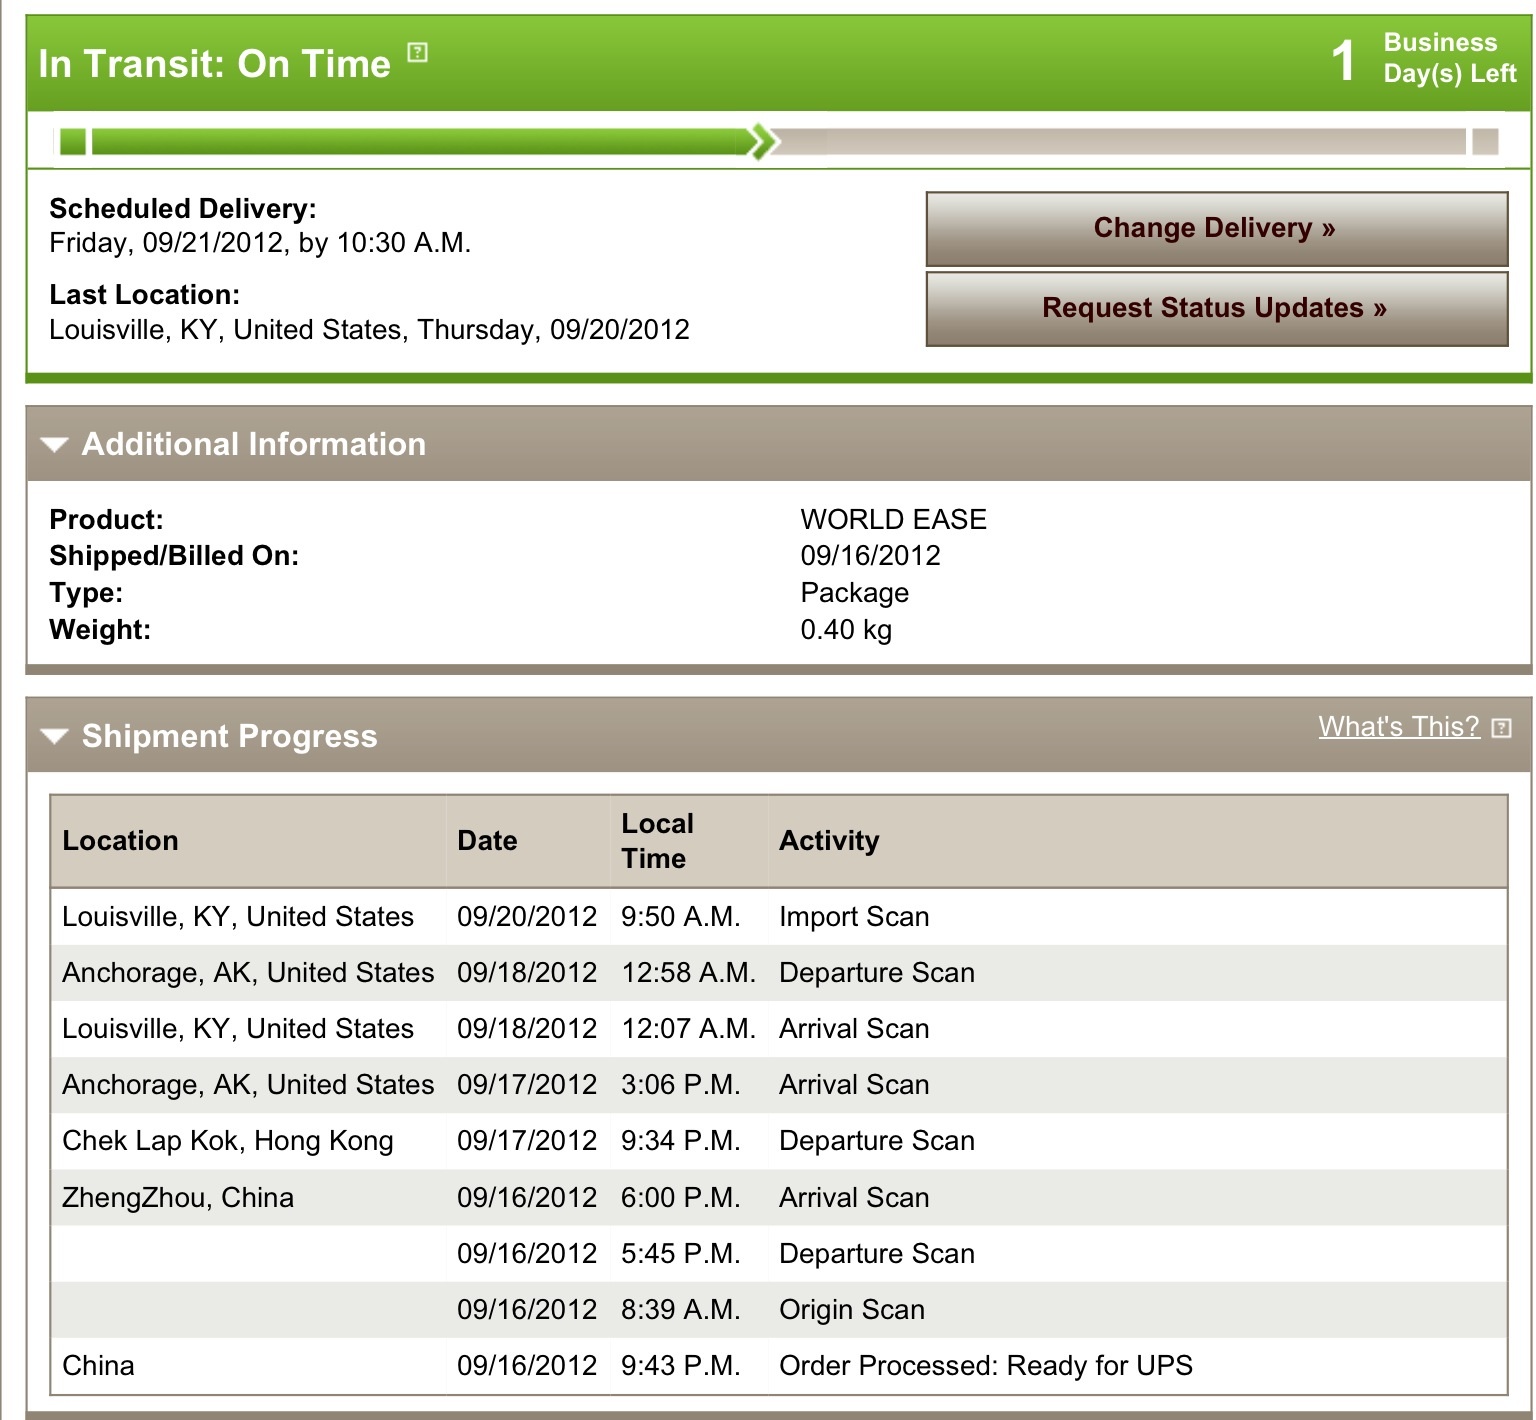This screenshot has height=1420, width=1536.
Task: Collapse the Additional Information section
Action: coord(54,445)
